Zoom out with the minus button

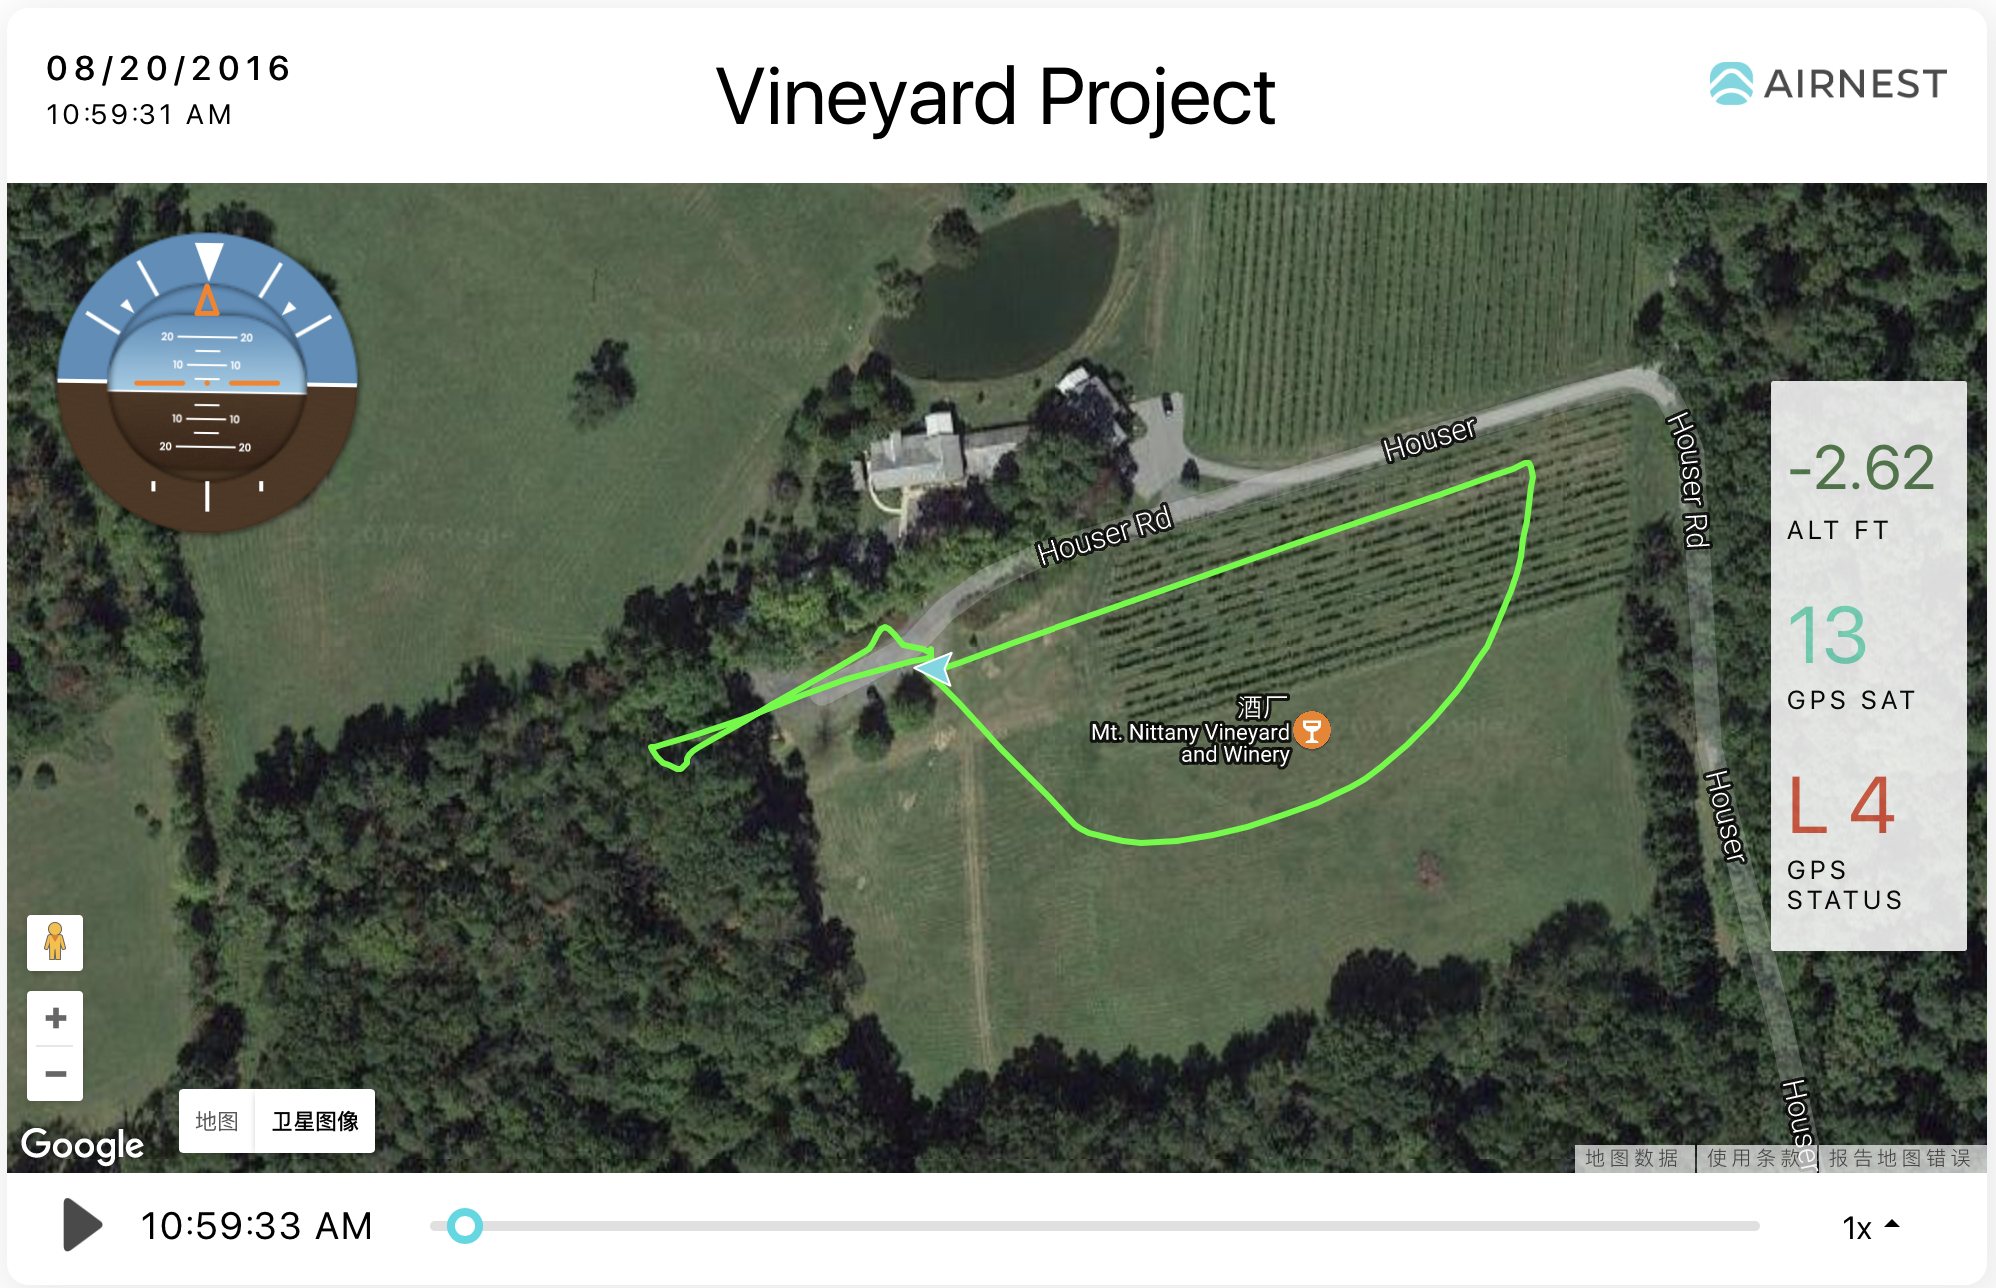(55, 1074)
